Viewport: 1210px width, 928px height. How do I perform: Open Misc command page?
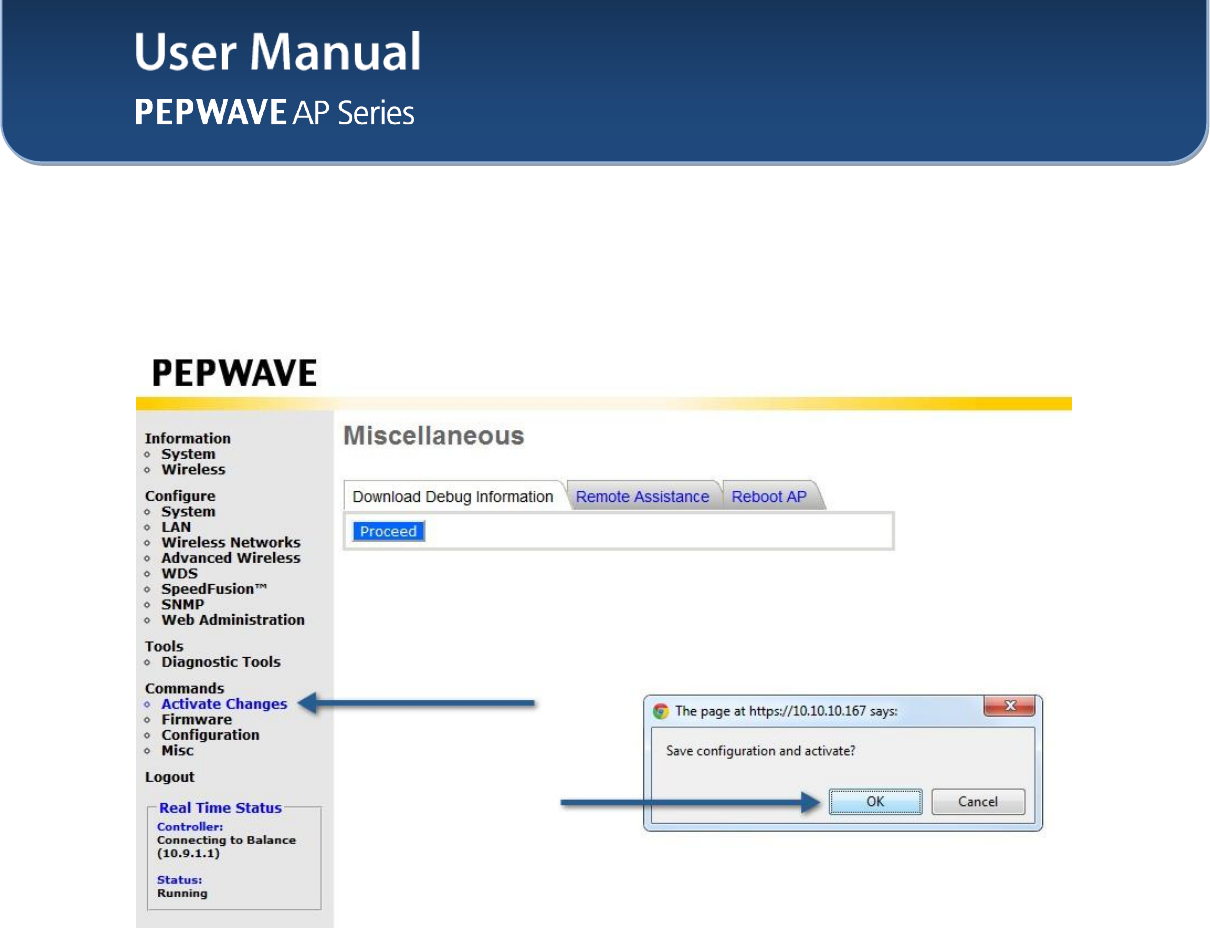tap(177, 750)
